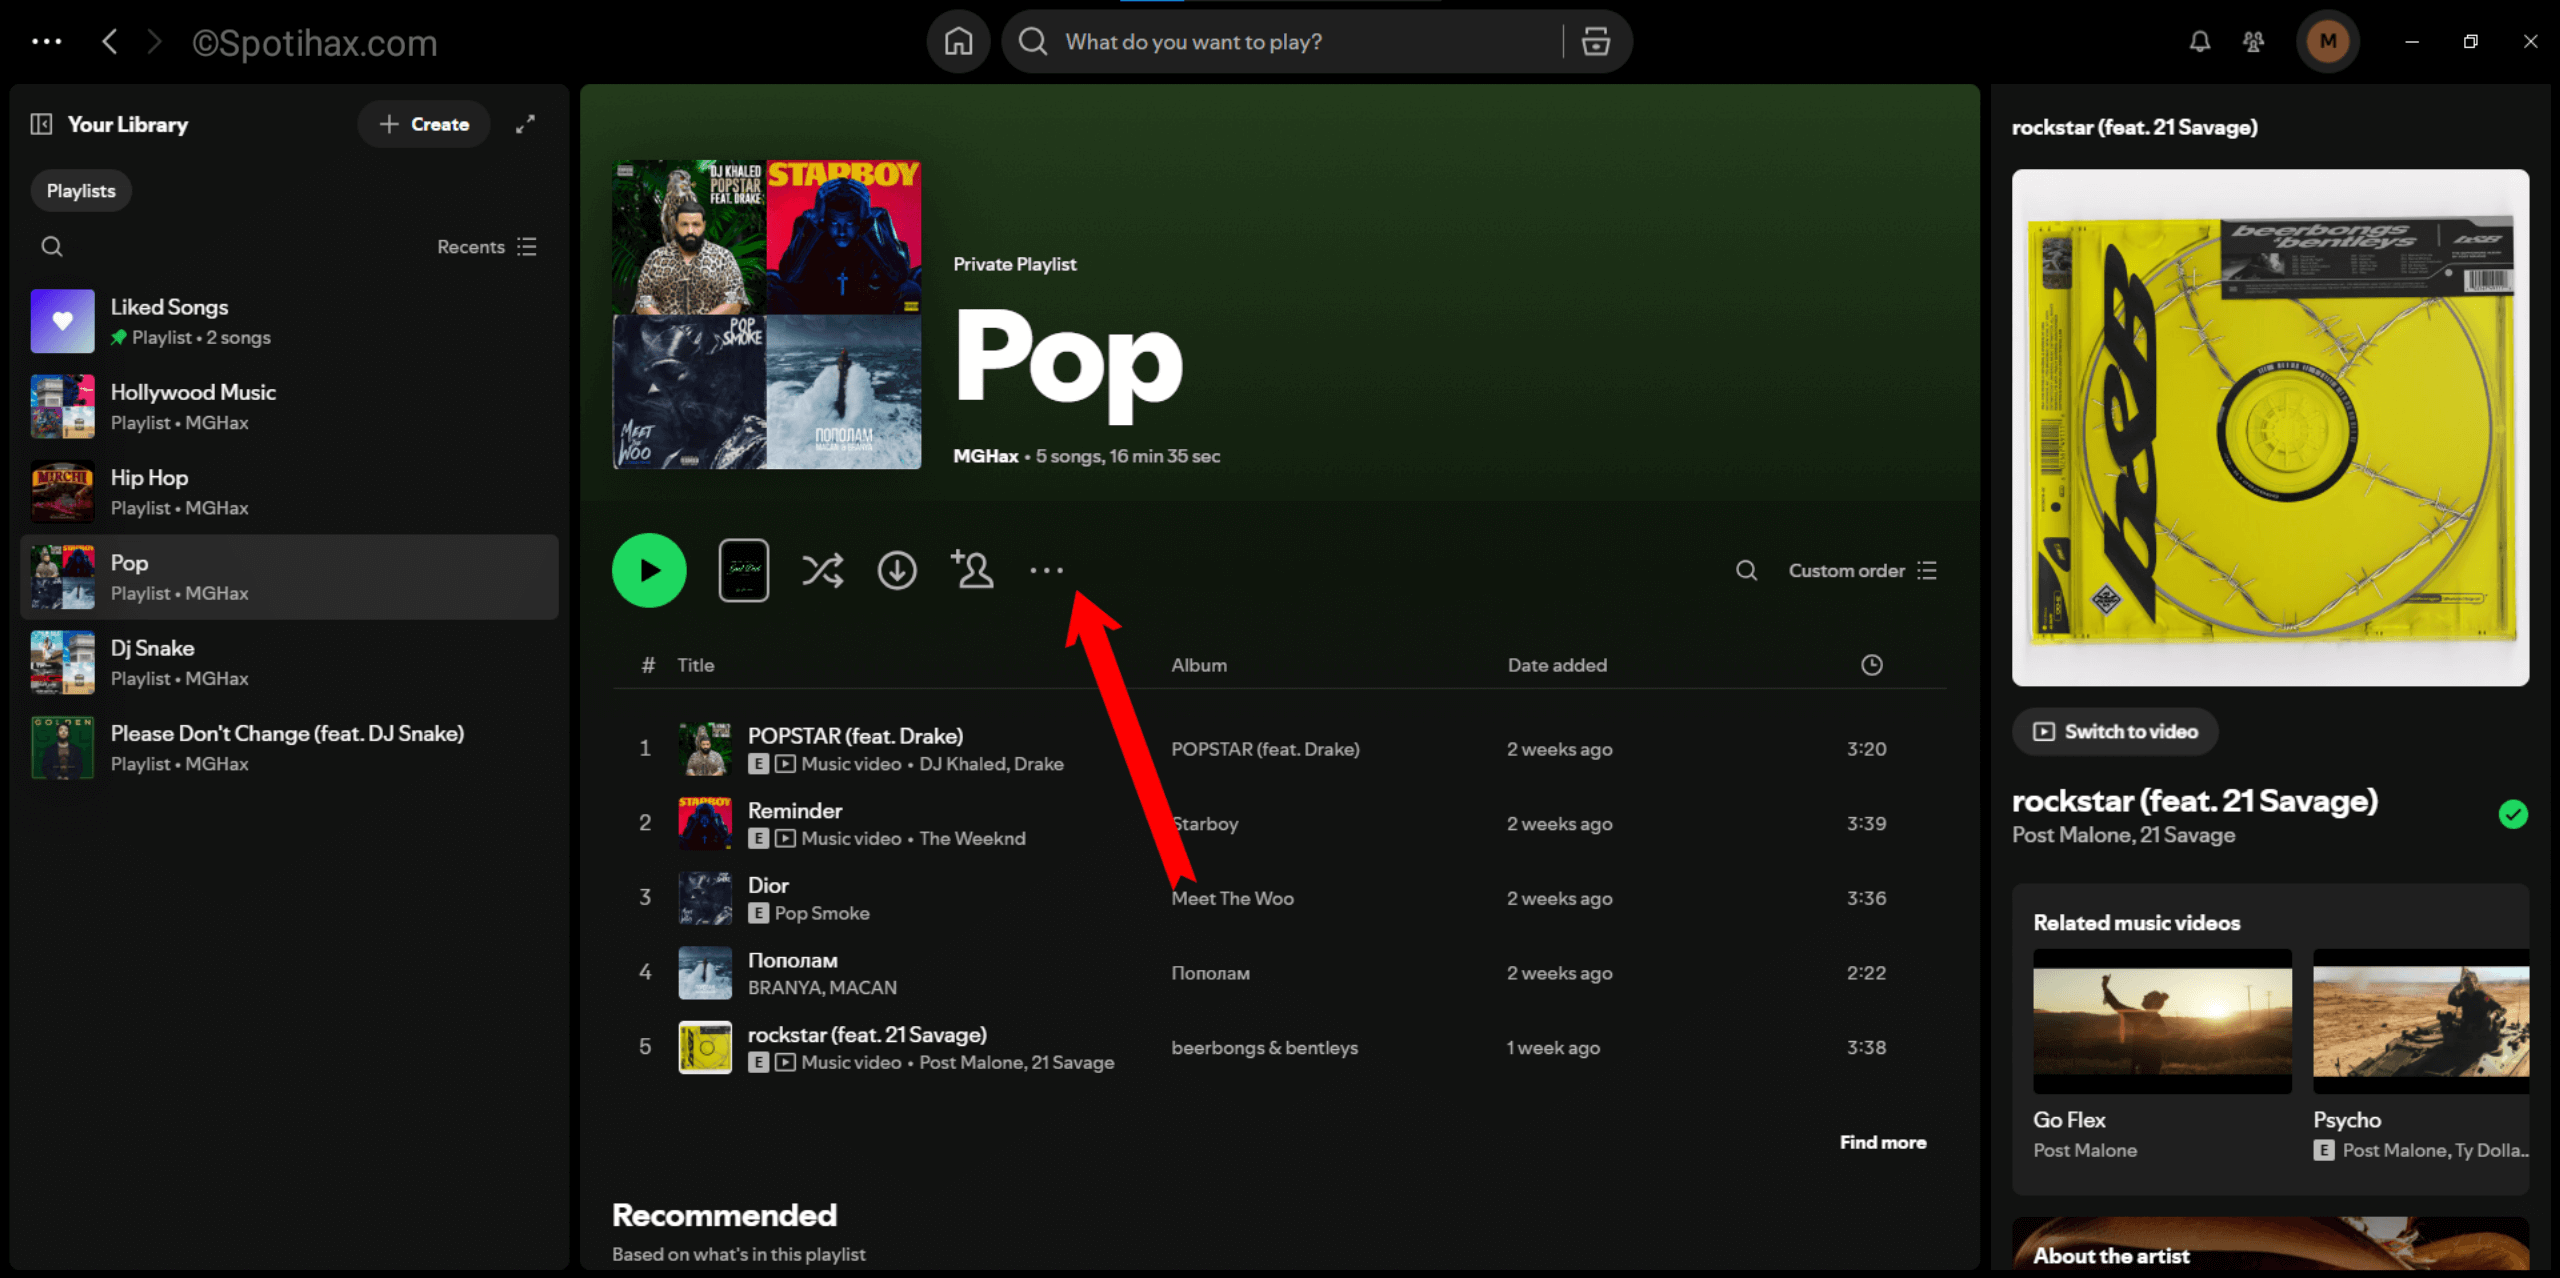
Task: Sort by duration clock icon
Action: point(1871,665)
